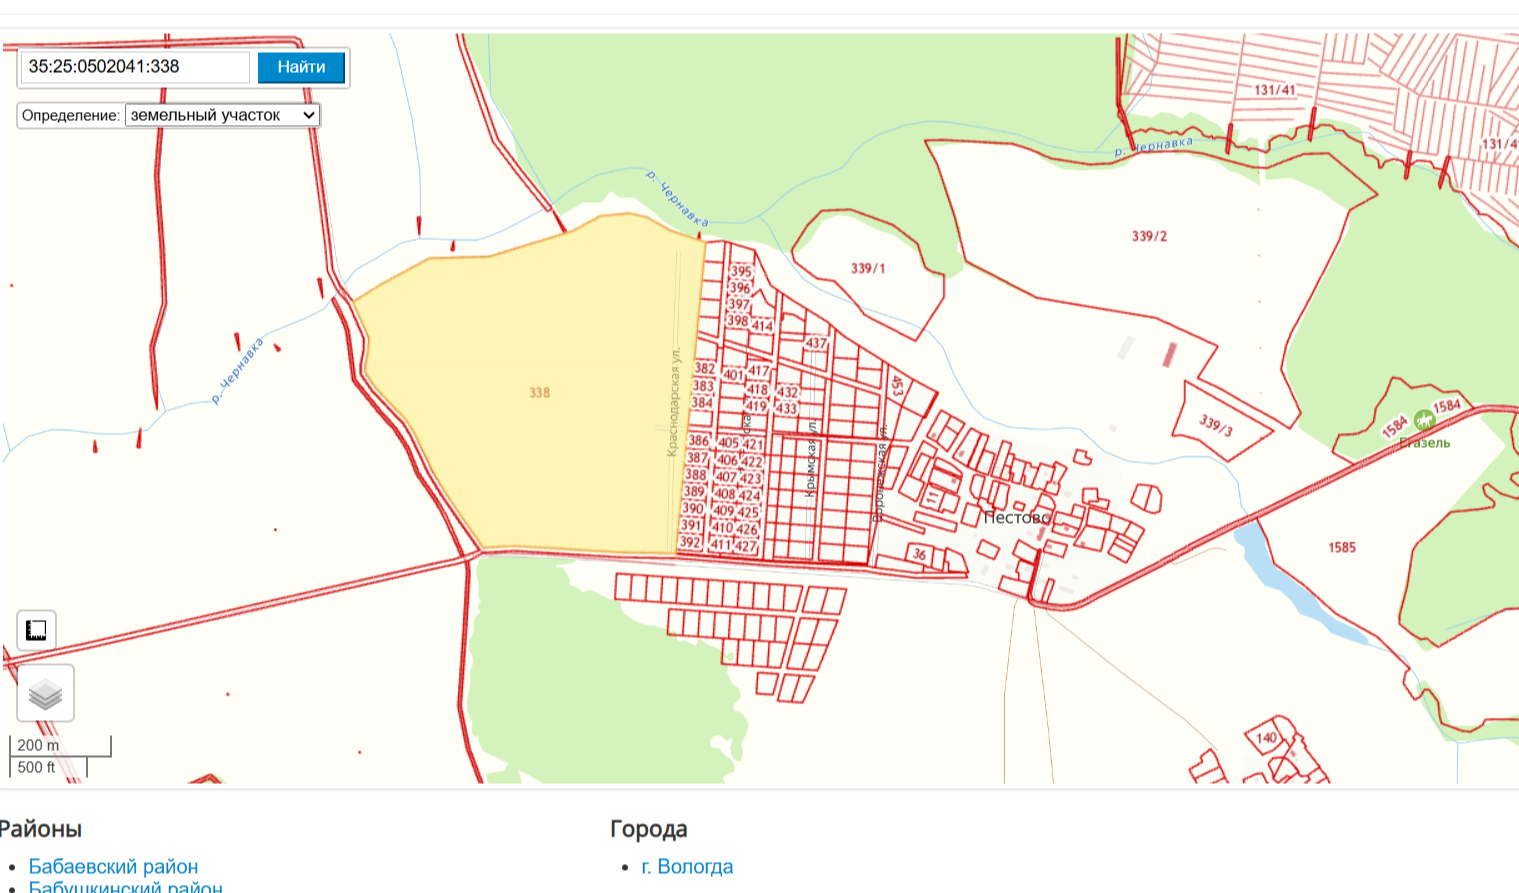Viewport: 1519px width, 893px height.
Task: Click the Пестово settlement label
Action: (x=1016, y=517)
